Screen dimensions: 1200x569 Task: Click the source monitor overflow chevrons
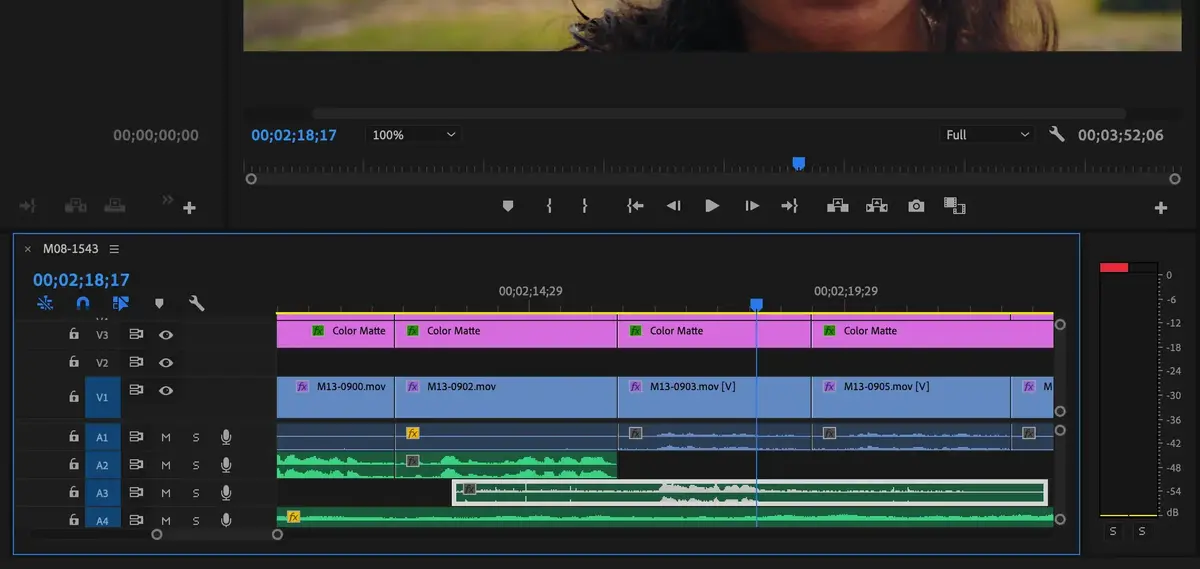click(168, 201)
